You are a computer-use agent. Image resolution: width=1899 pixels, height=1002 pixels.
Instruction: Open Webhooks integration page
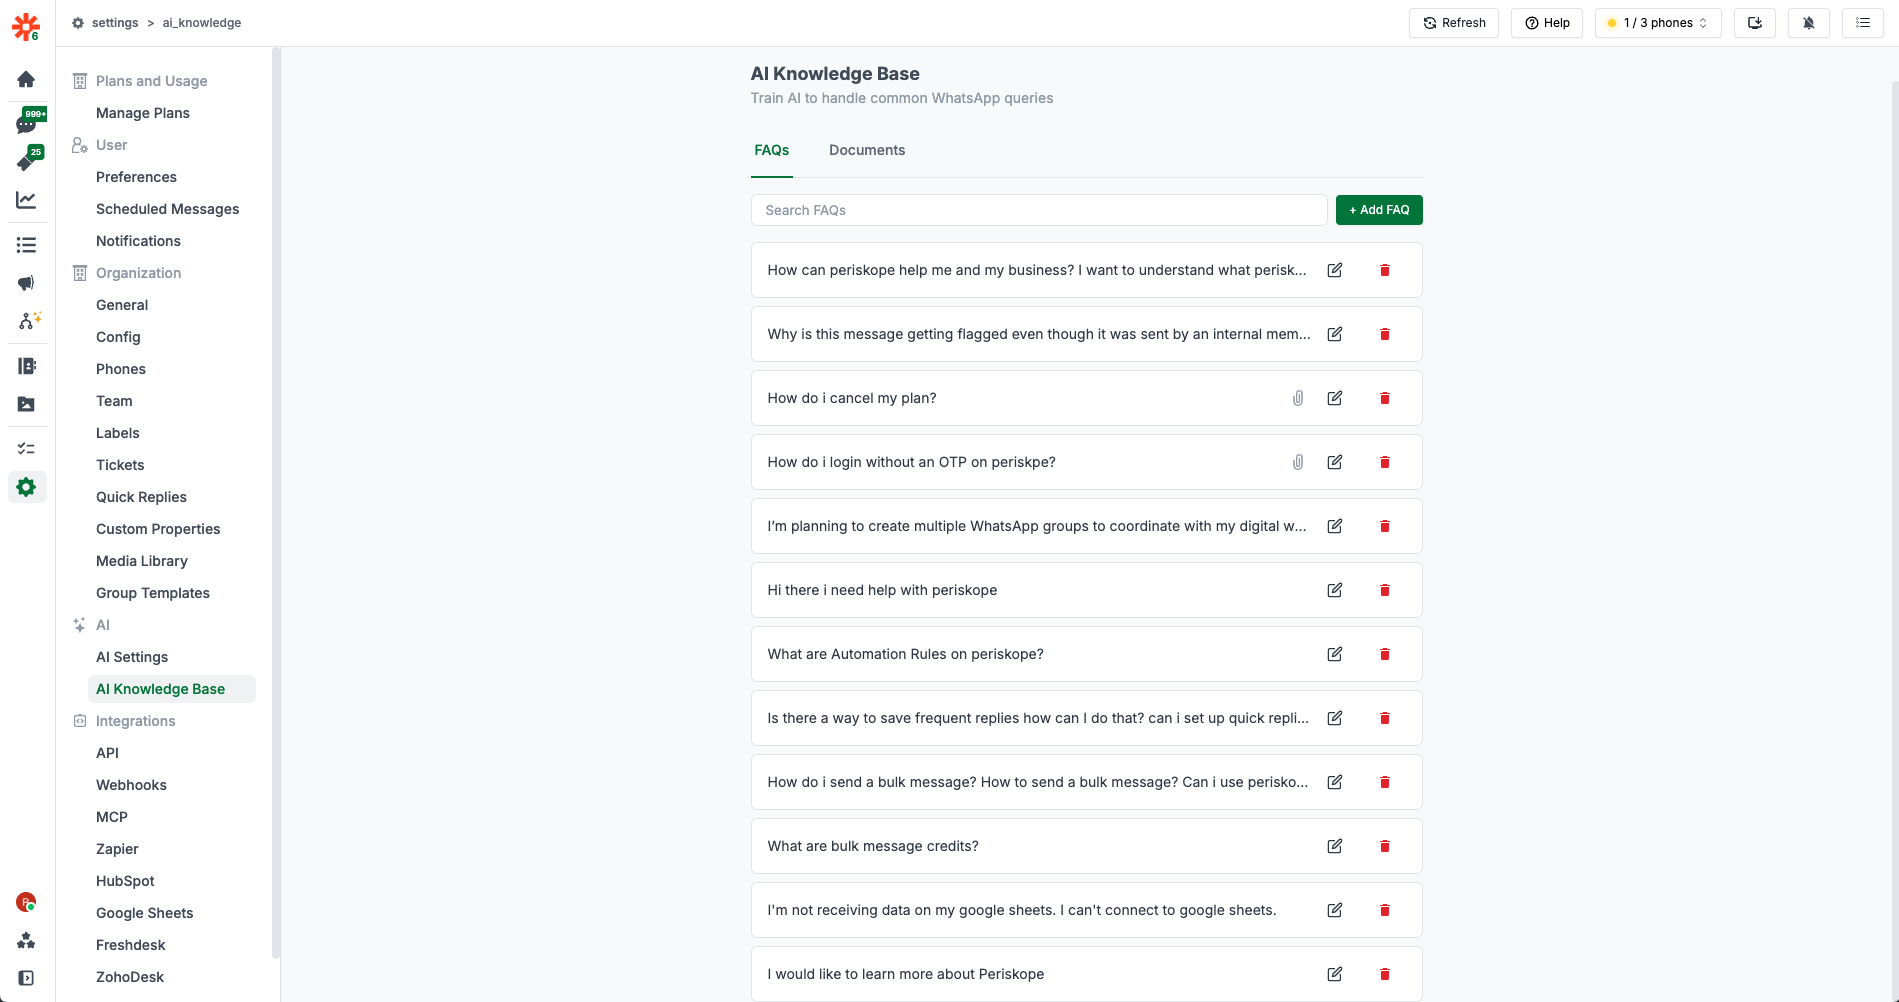[131, 785]
